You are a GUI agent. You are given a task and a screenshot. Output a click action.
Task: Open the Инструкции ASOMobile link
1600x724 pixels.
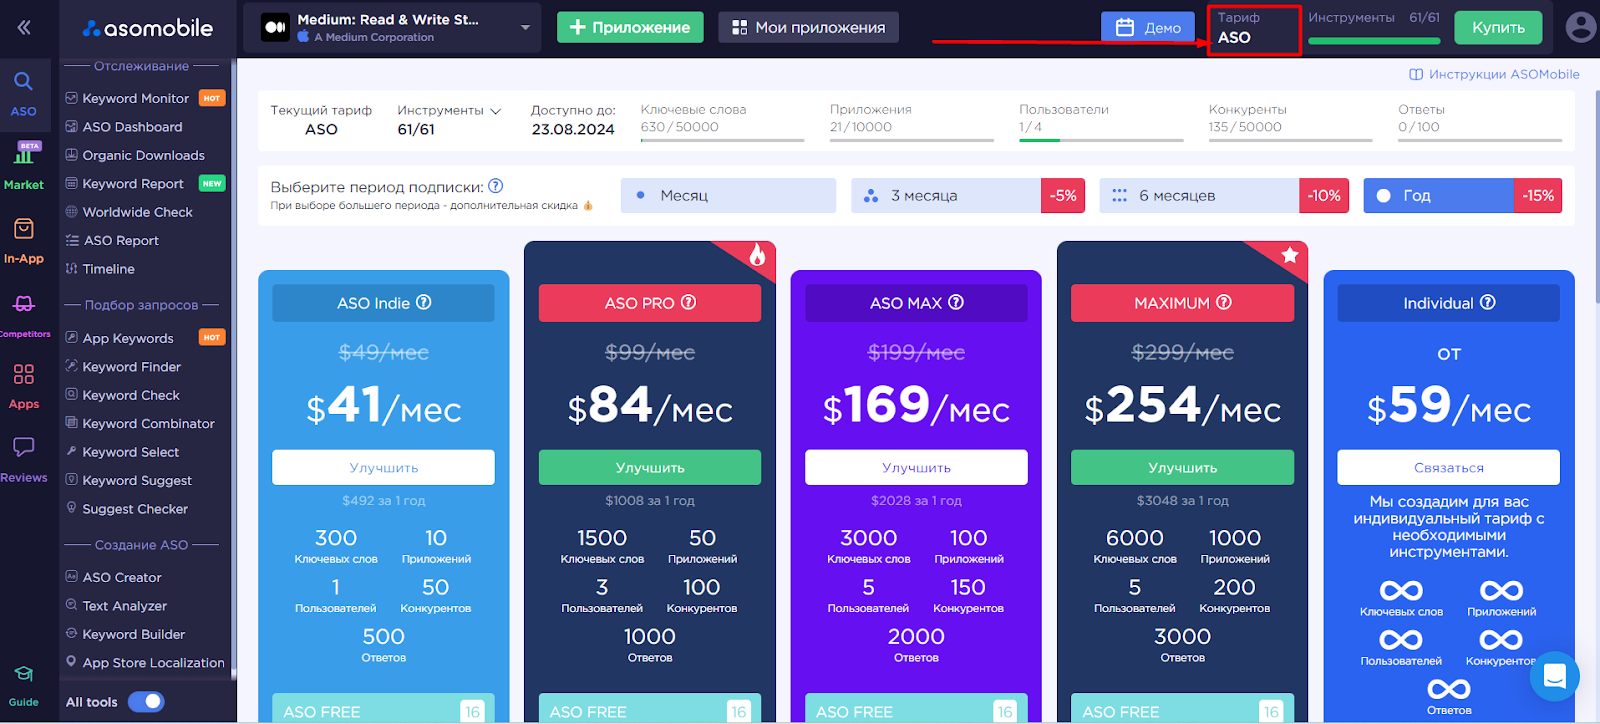click(x=1494, y=74)
